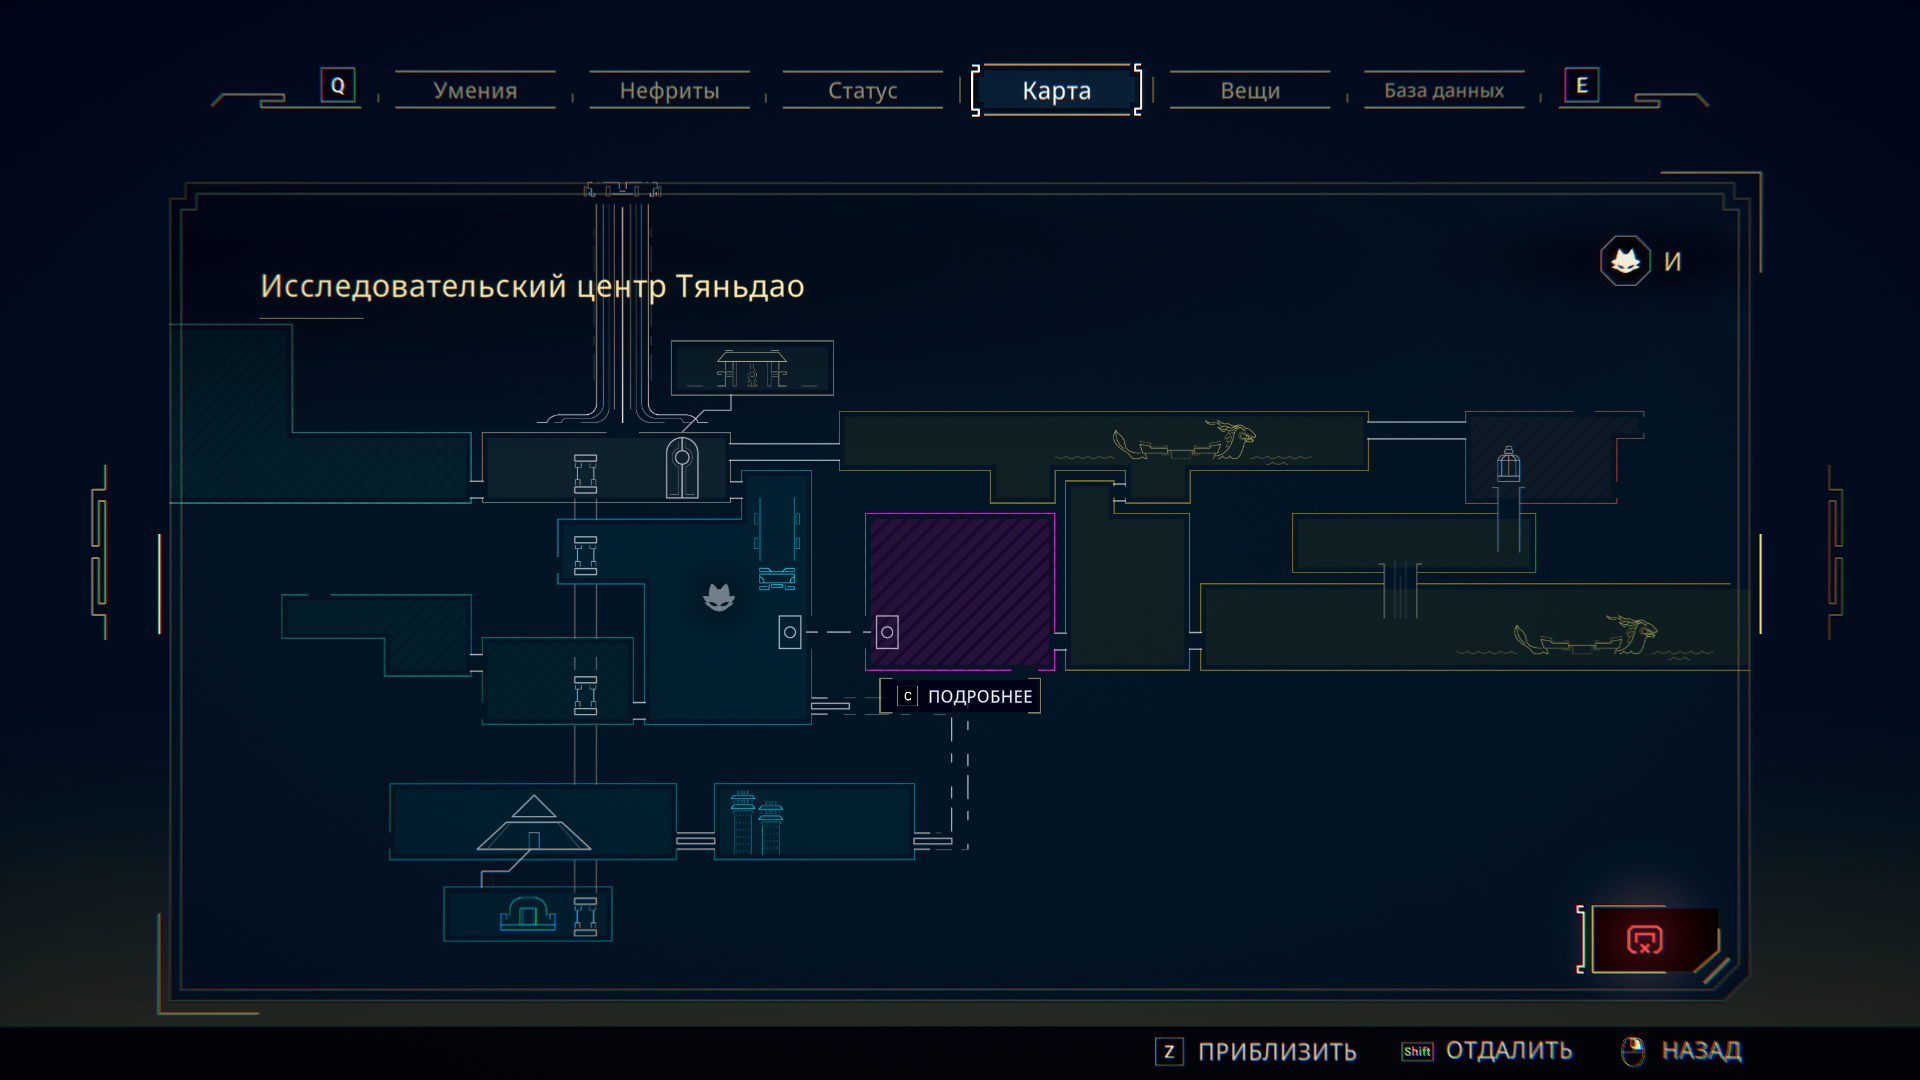This screenshot has width=1920, height=1080.
Task: Click the red icon in corner panel
Action: (1645, 940)
